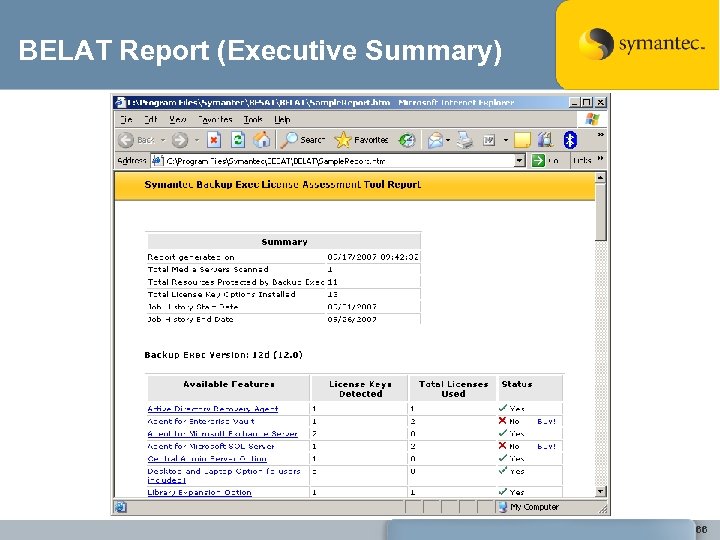The image size is (720, 540).
Task: Print the page using the printer icon
Action: (x=465, y=140)
